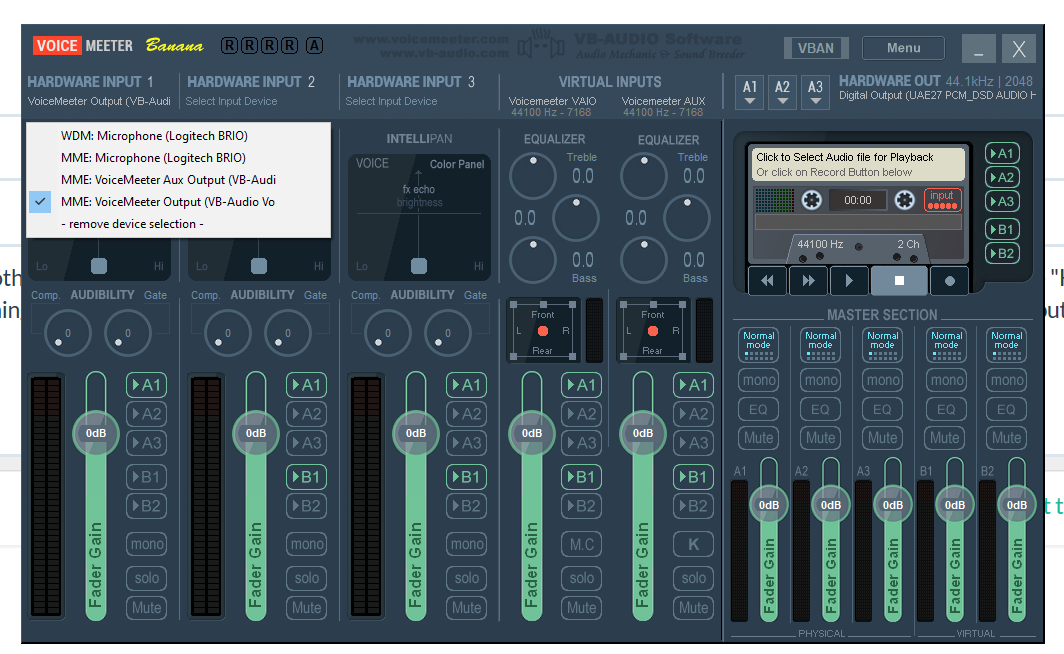Open Hardware Input 3 Select Input Device
The width and height of the screenshot is (1064, 654).
coord(392,101)
